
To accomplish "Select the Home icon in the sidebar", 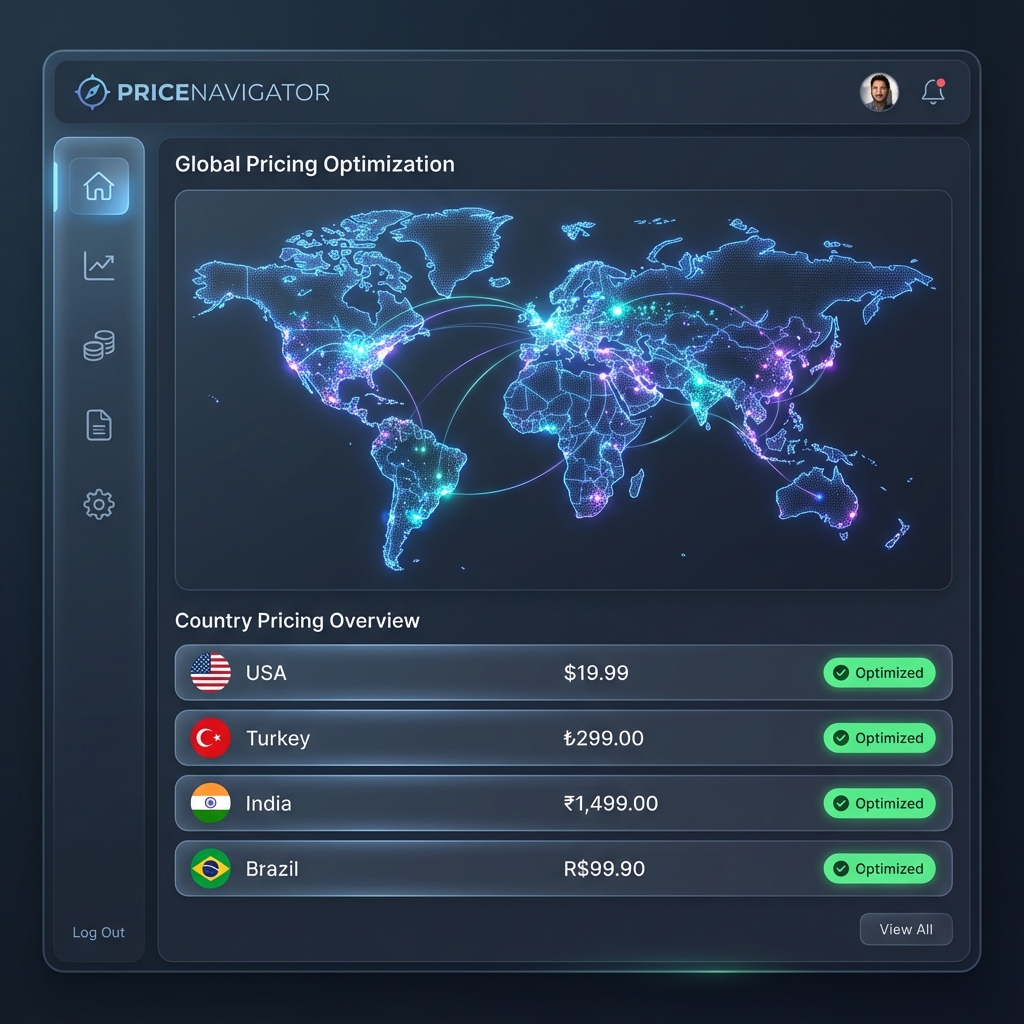I will (x=98, y=185).
